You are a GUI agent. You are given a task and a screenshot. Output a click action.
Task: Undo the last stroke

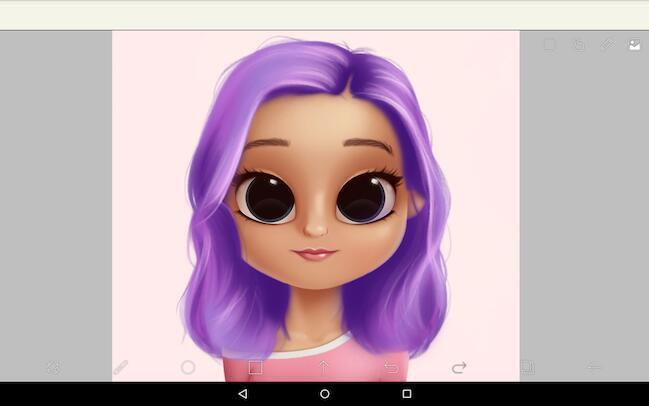pyautogui.click(x=391, y=367)
